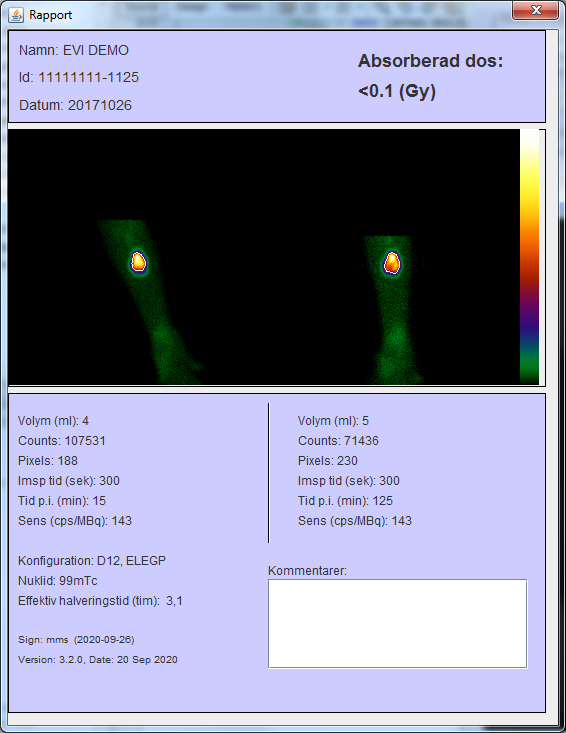Click the right thyroid hotspot in the scan
The height and width of the screenshot is (733, 566).
[x=392, y=263]
